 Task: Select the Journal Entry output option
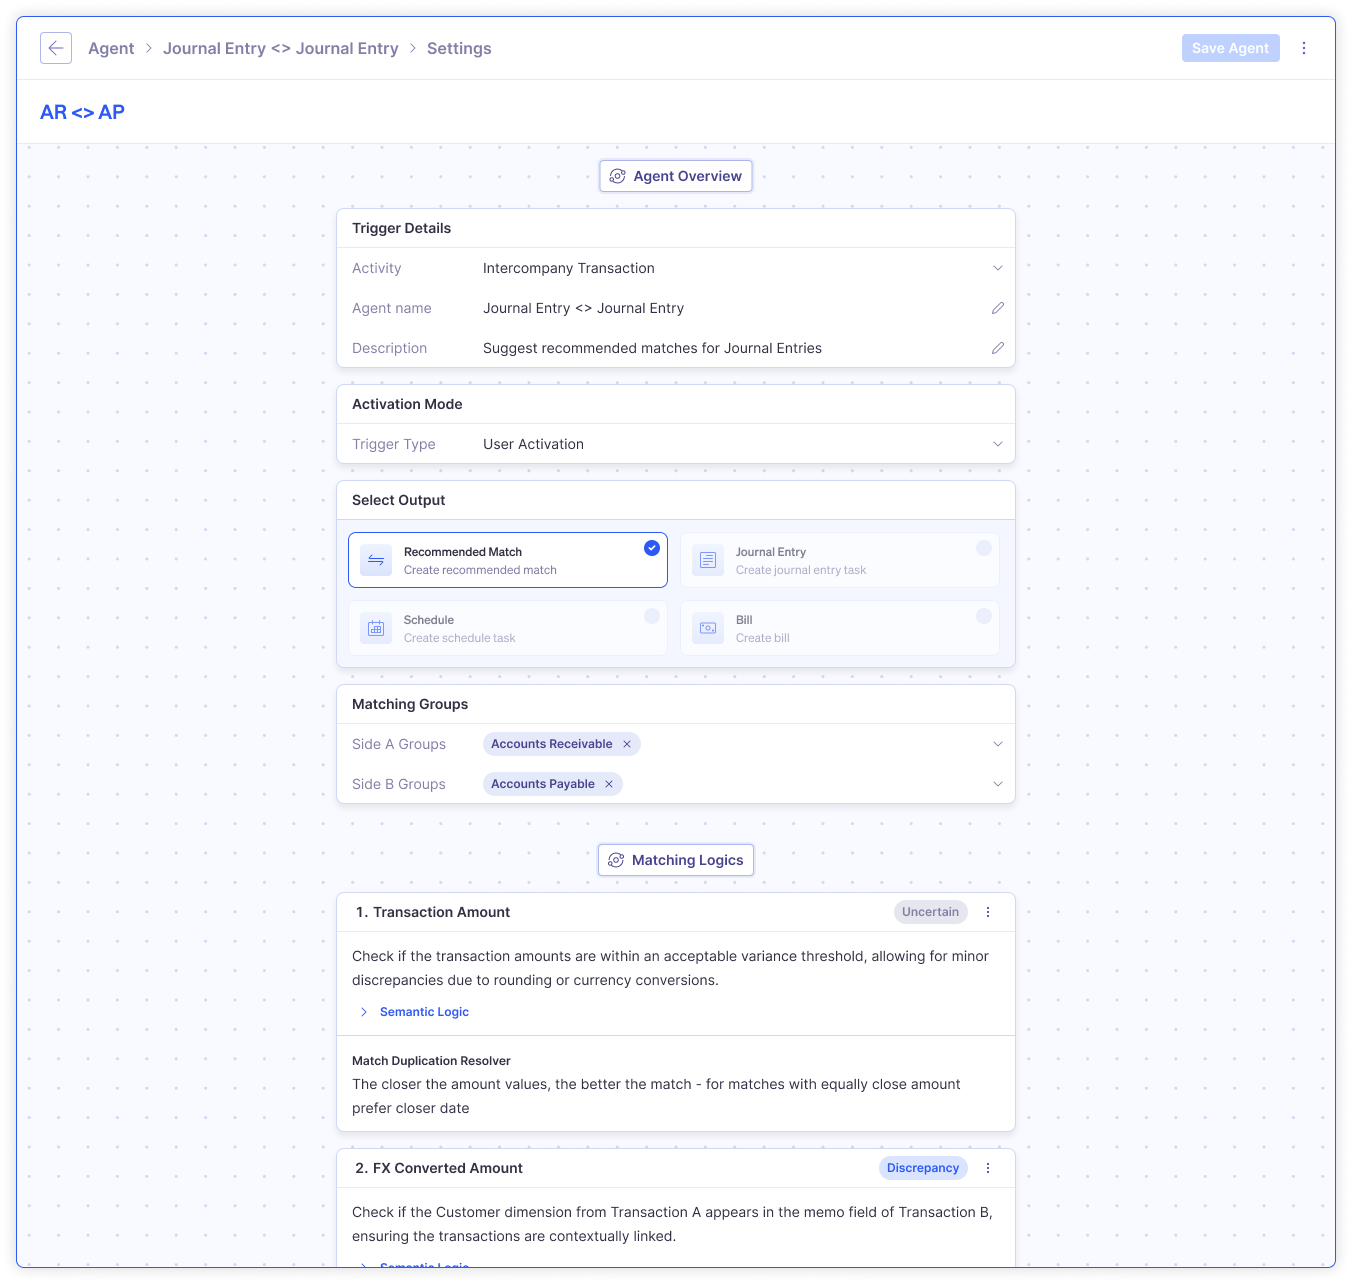840,560
